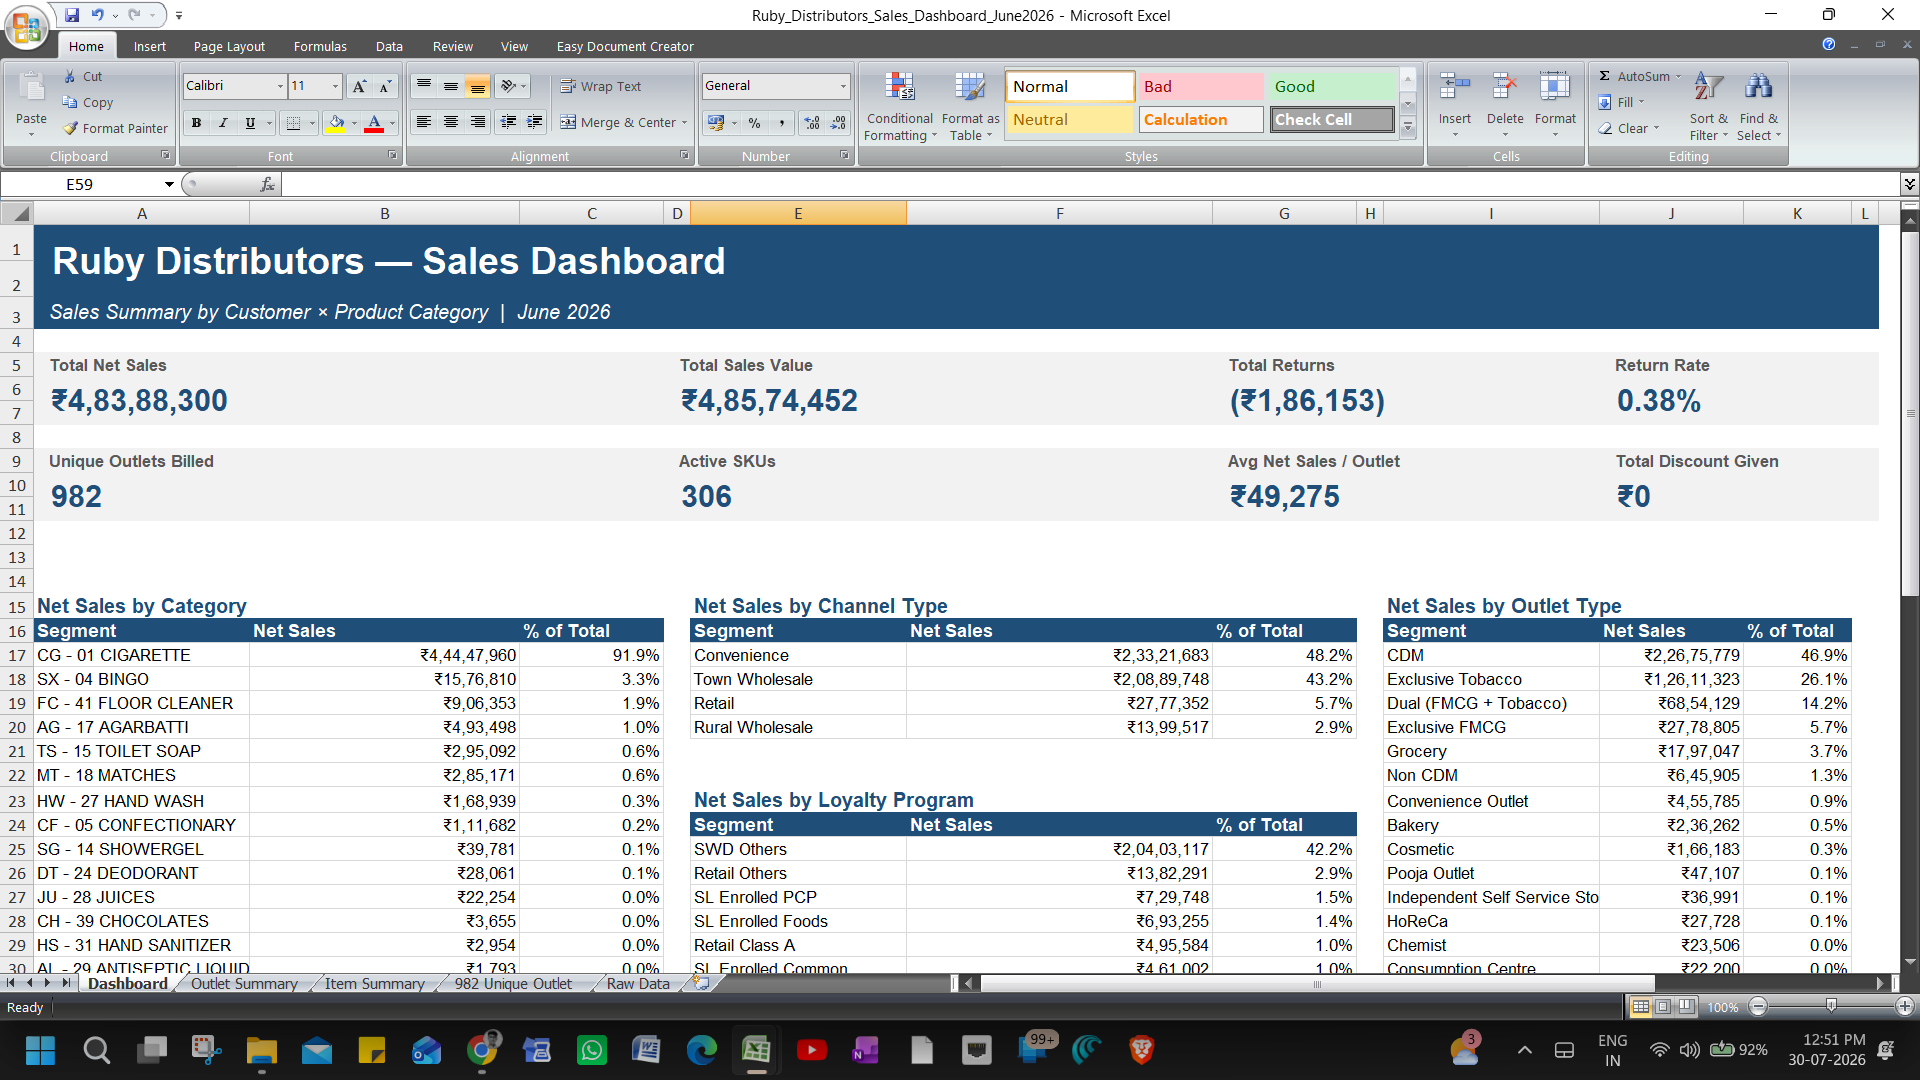
Task: Click the Windows Start button
Action: pos(41,1050)
